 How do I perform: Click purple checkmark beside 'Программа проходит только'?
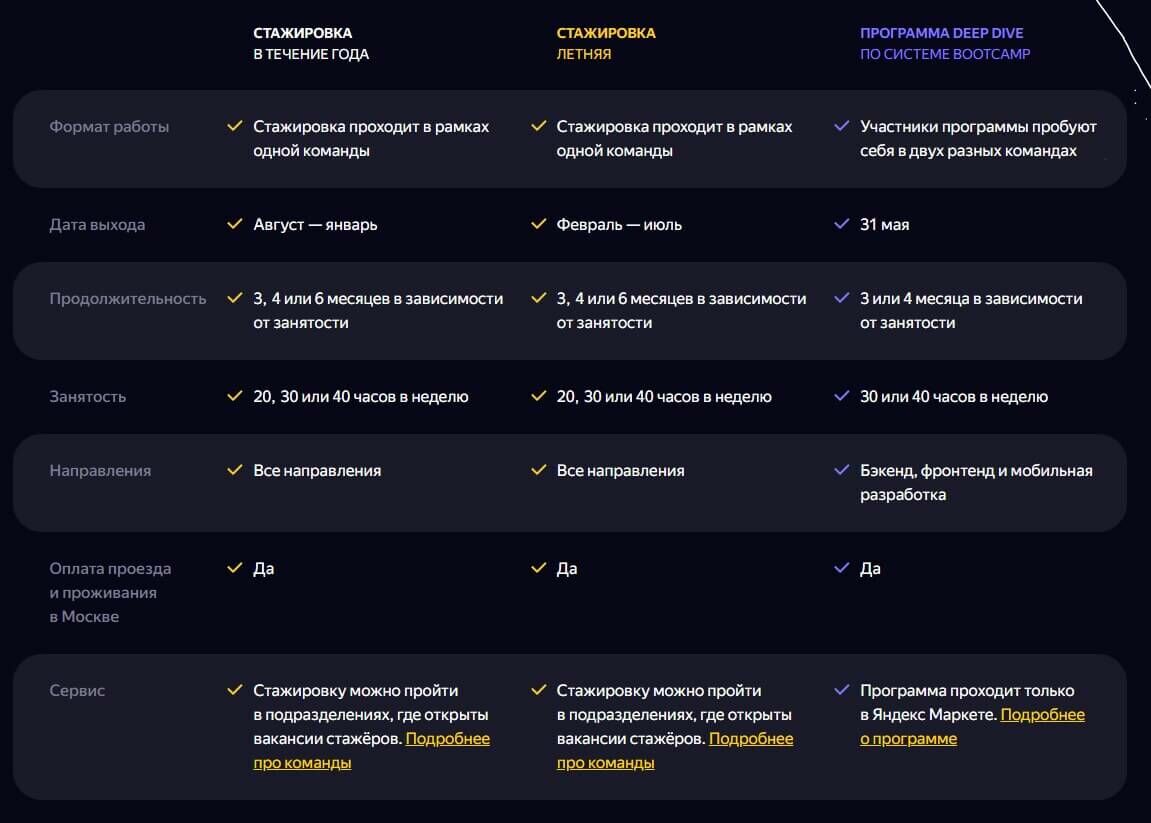click(842, 691)
